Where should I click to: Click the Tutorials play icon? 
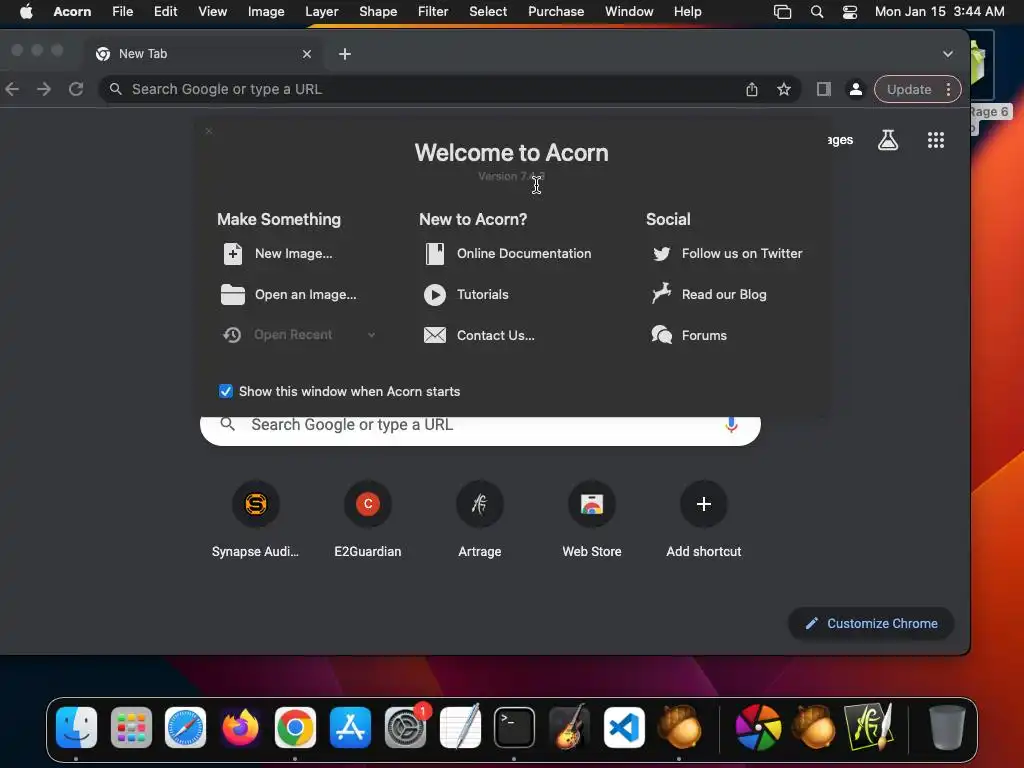point(435,295)
